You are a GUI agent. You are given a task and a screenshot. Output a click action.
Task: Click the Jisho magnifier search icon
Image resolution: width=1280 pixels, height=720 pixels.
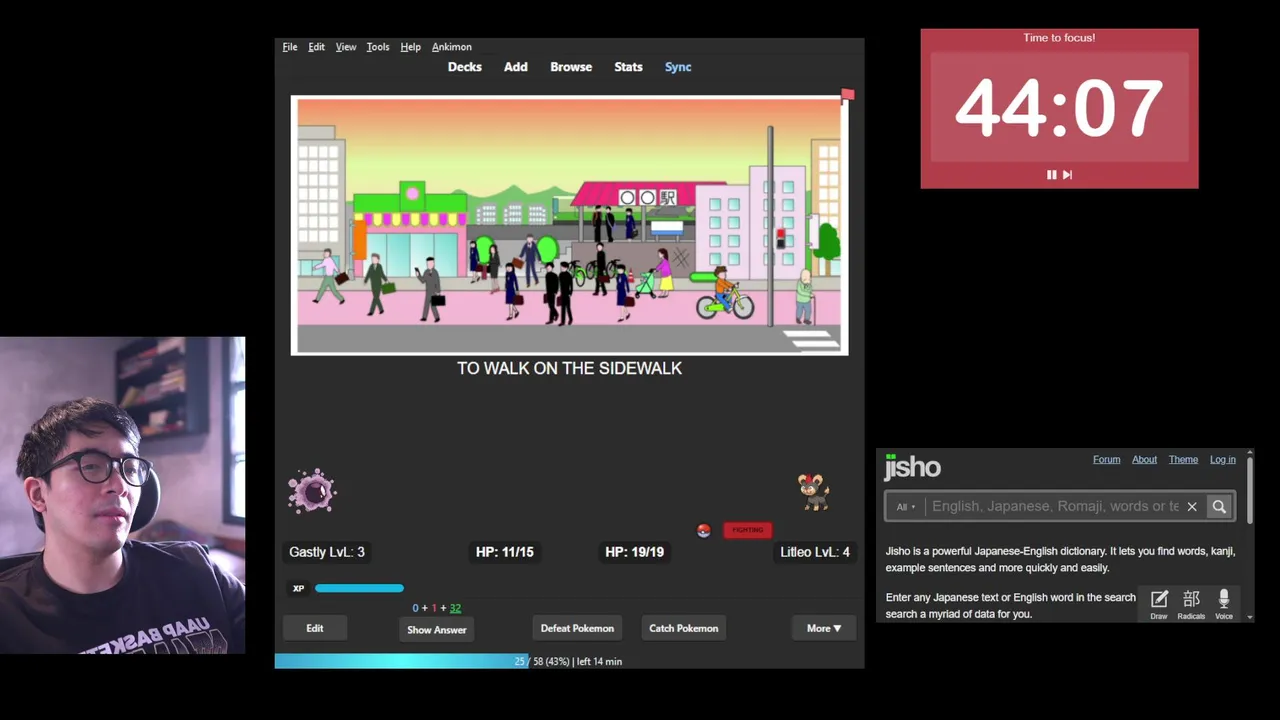(x=1219, y=507)
